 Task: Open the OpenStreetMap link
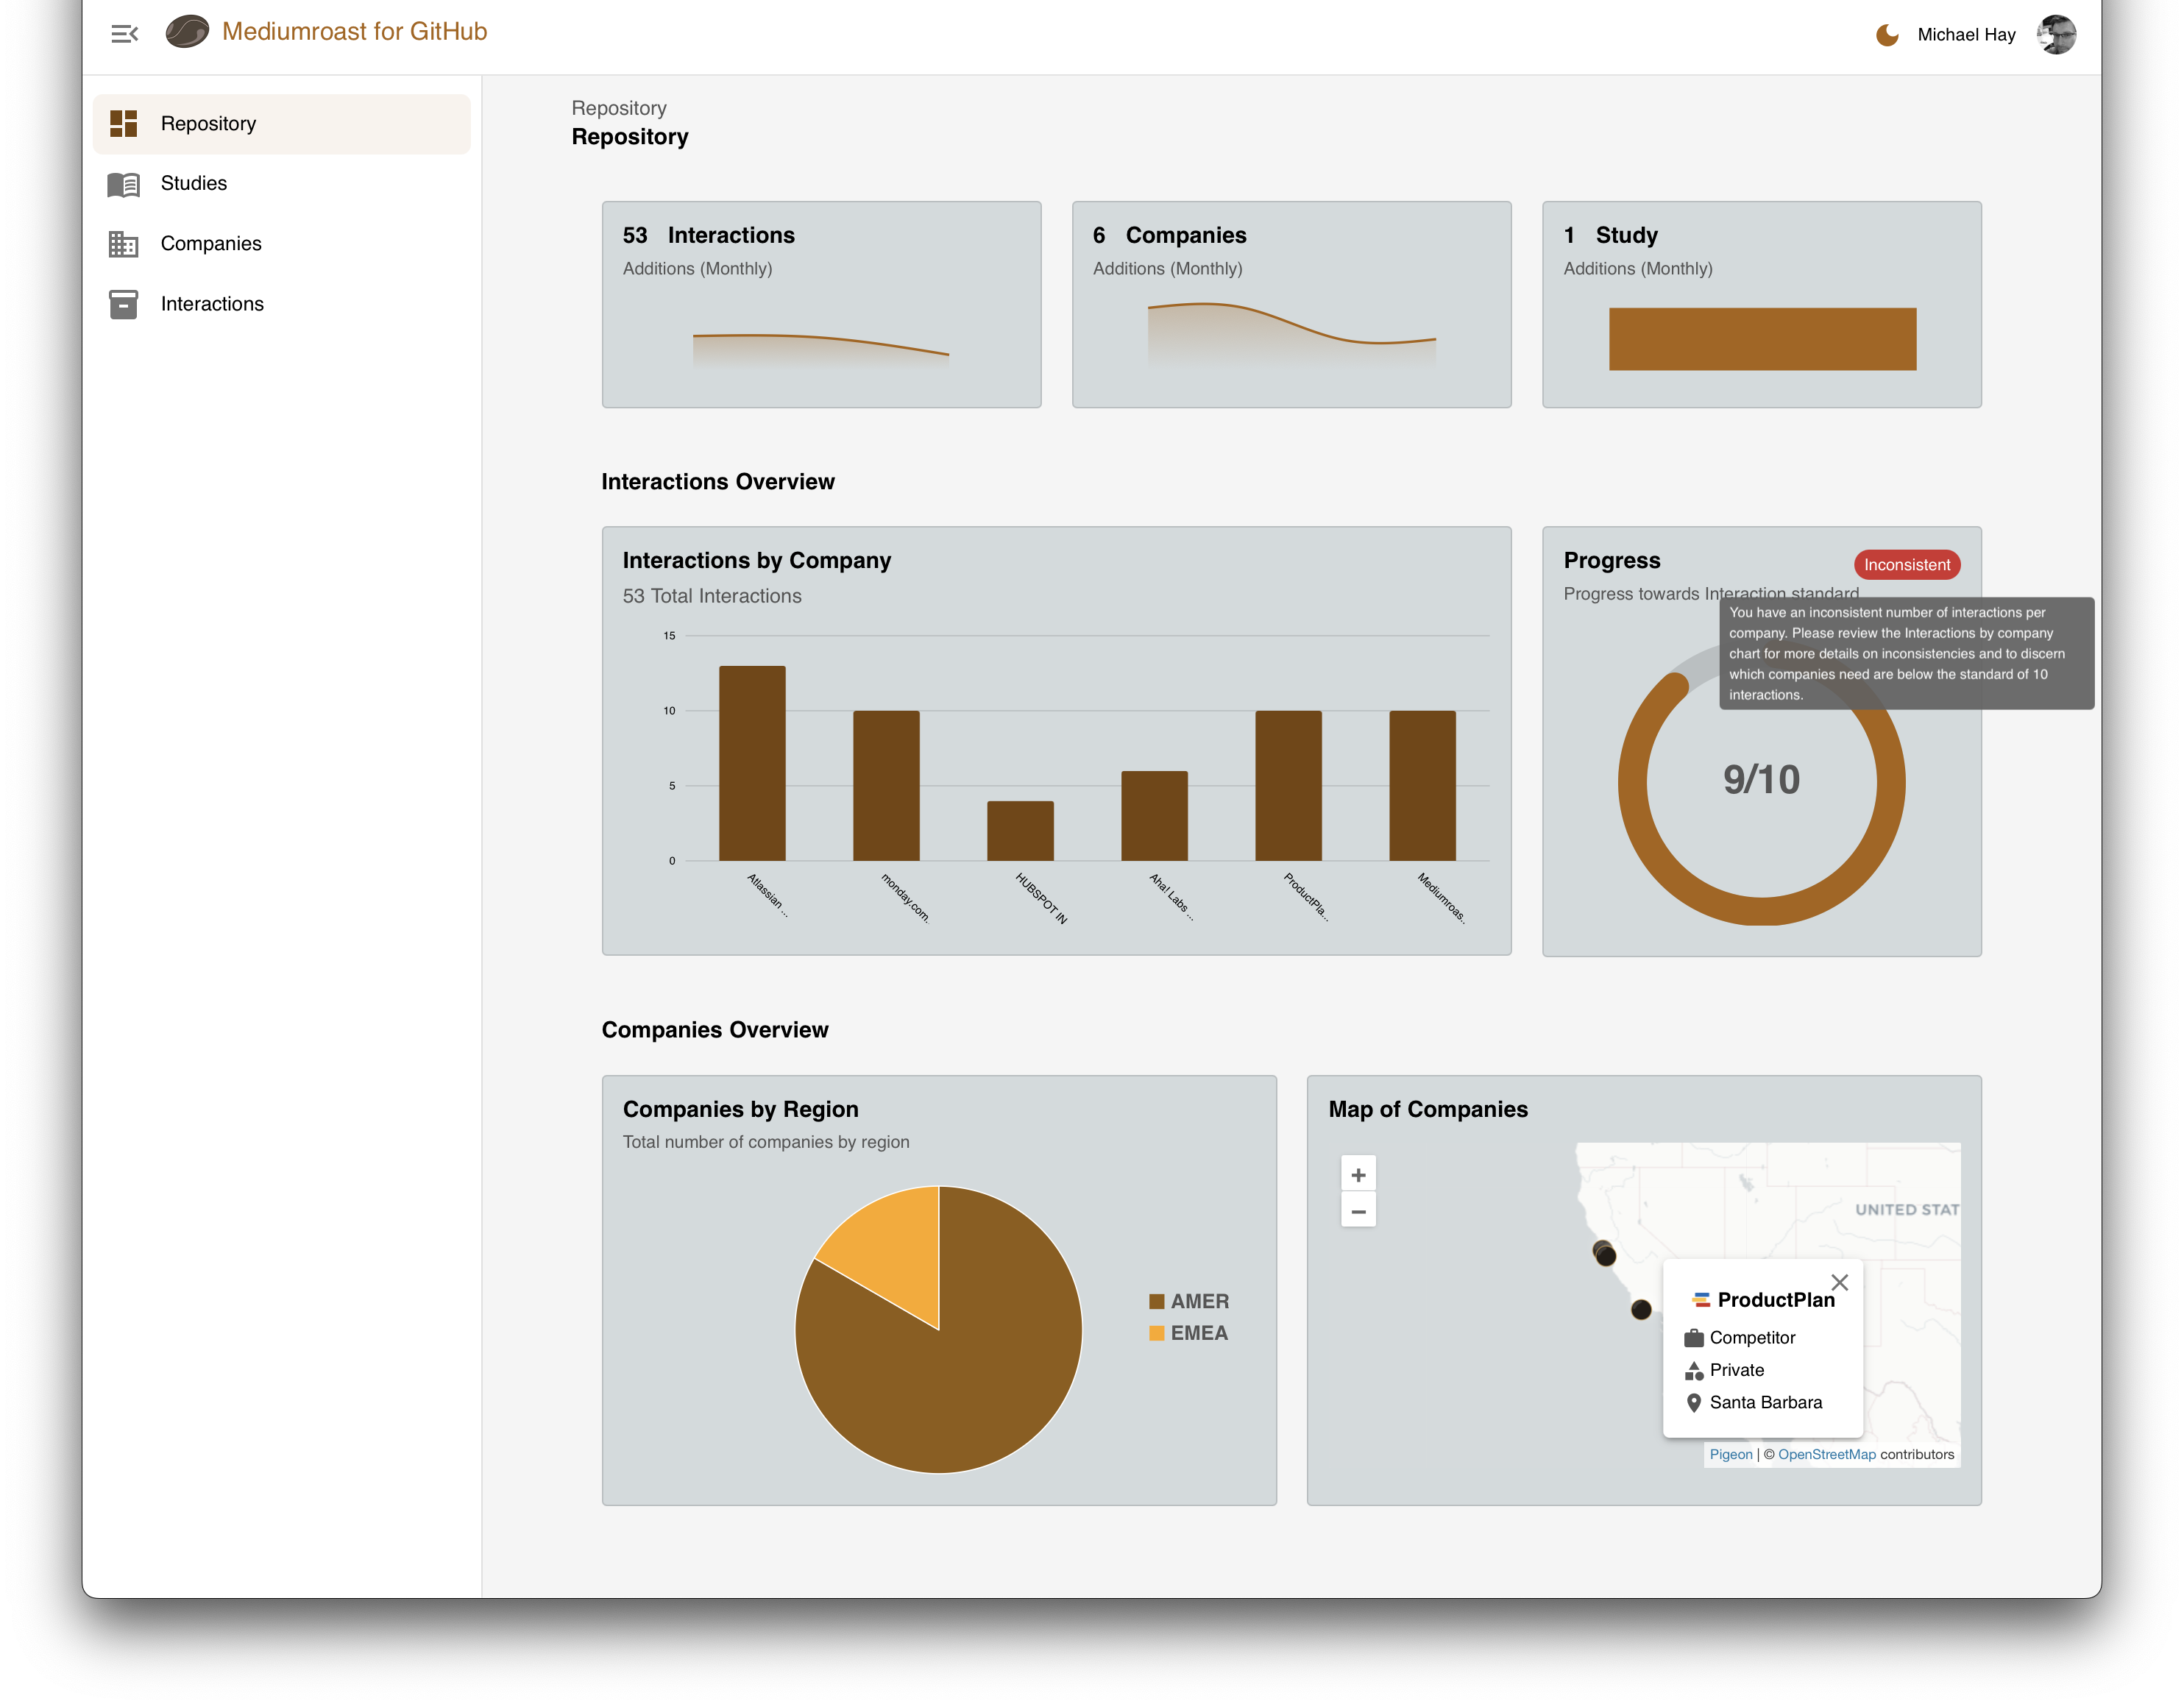(1826, 1454)
